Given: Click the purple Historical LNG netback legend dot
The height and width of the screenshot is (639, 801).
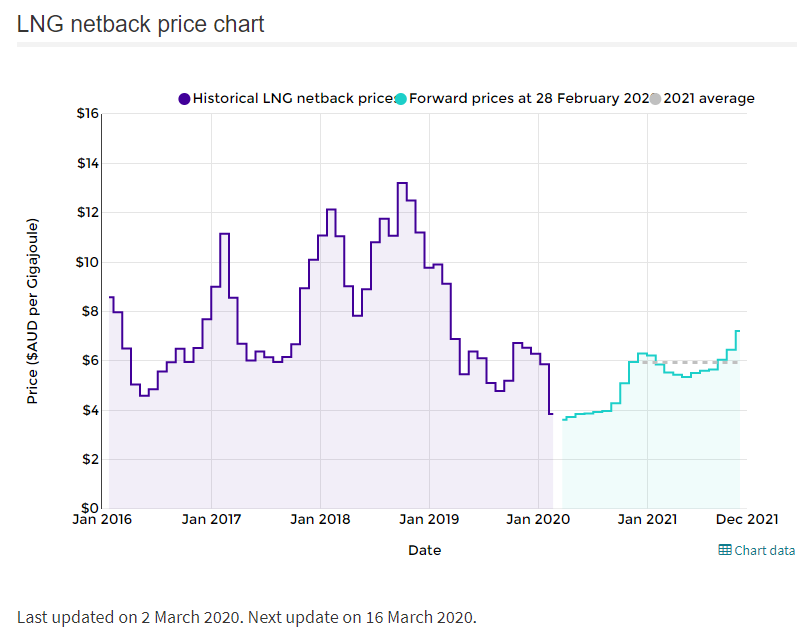Looking at the screenshot, I should (x=184, y=99).
